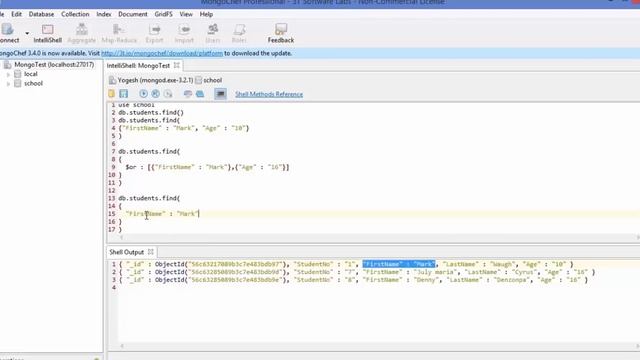
Task: Click the Map-Reduce toolbar icon
Action: 119,33
